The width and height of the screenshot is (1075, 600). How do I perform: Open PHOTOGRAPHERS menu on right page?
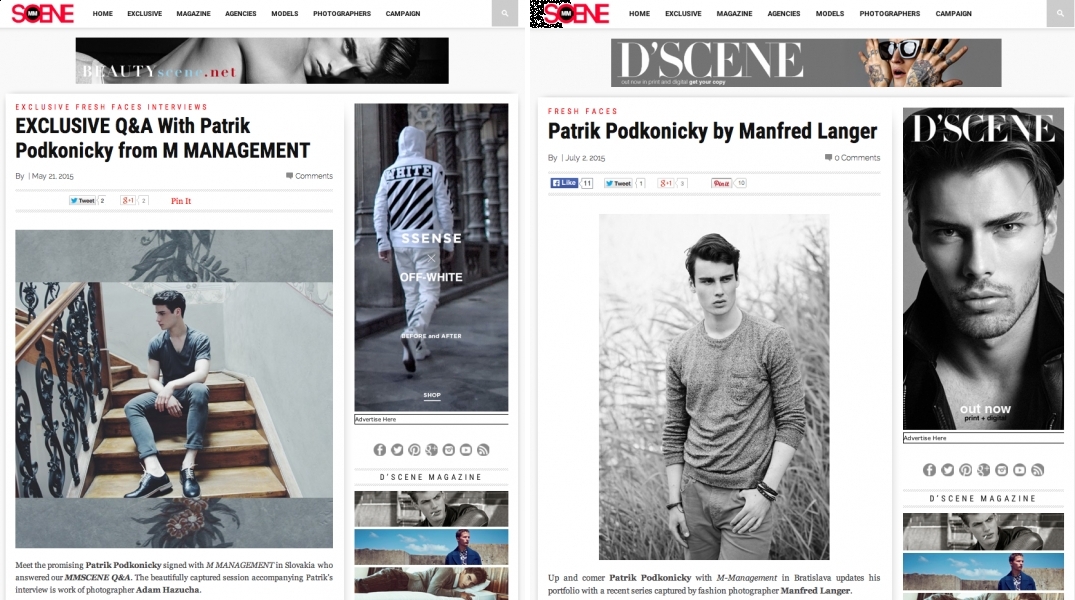tap(889, 14)
